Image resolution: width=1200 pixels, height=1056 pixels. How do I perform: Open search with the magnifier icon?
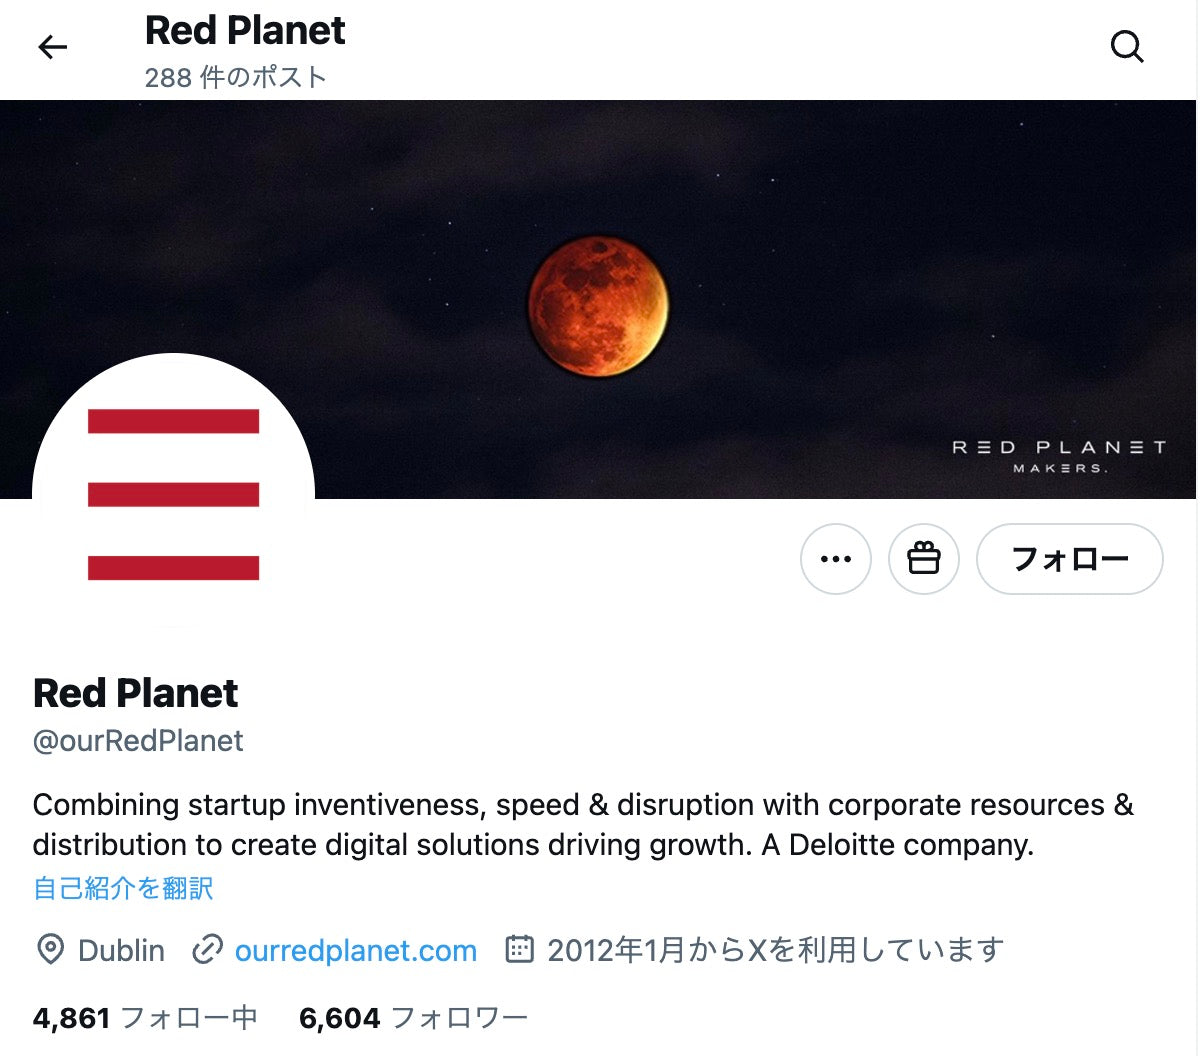tap(1127, 47)
